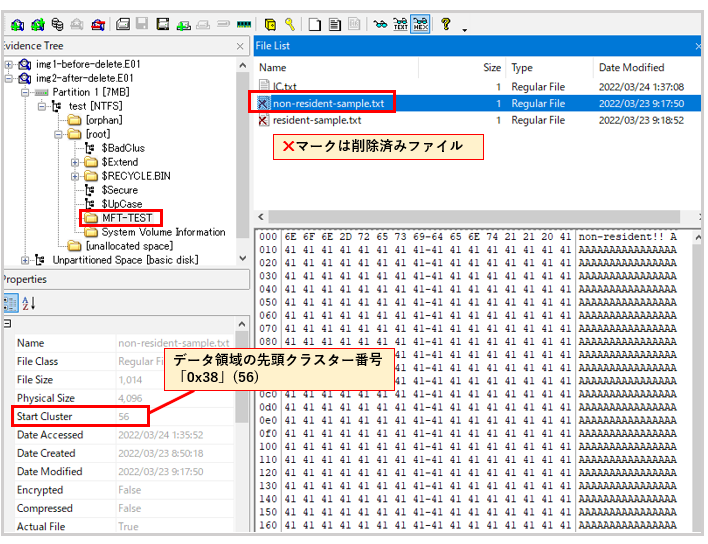Click Export Logical Image (AD1) icon
The width and height of the screenshot is (708, 544).
coord(163,24)
